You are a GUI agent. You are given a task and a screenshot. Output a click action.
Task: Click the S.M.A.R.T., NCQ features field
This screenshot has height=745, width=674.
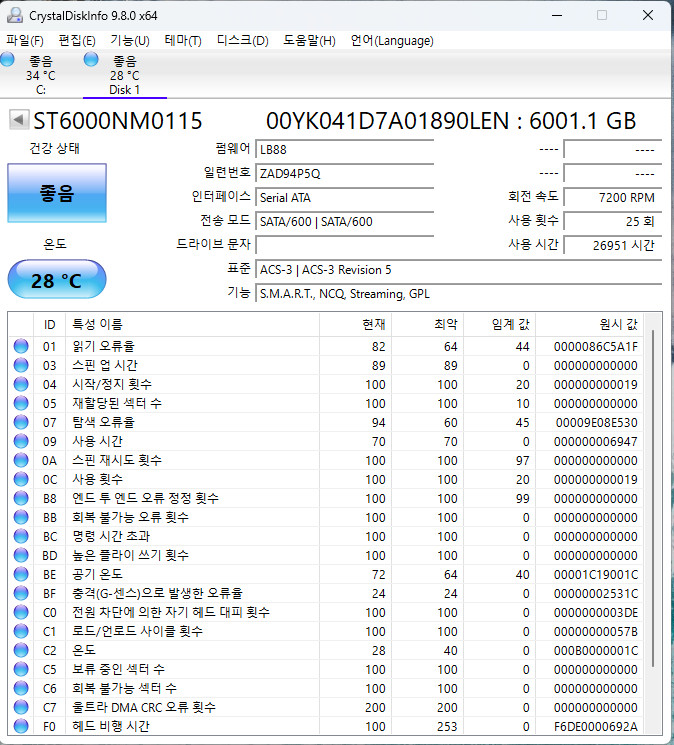[x=458, y=294]
